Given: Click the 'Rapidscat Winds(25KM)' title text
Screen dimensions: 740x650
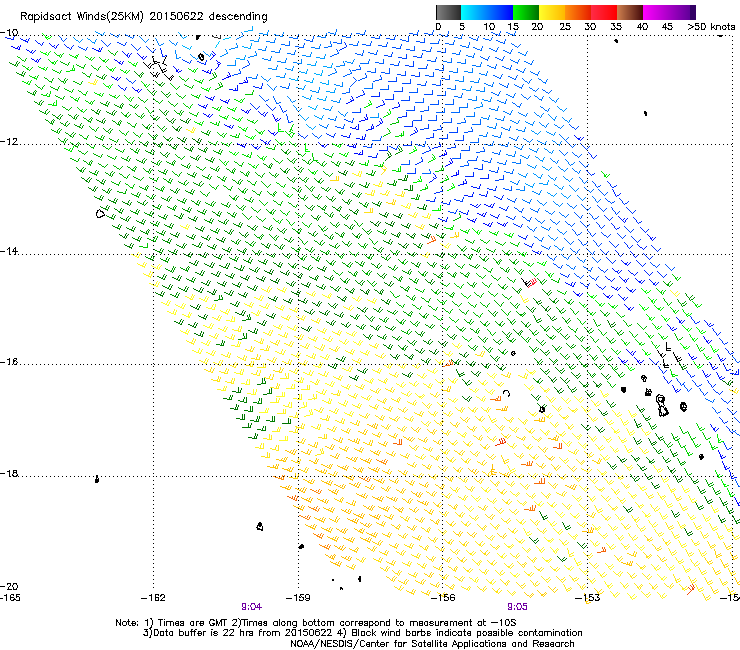Looking at the screenshot, I should tap(82, 17).
